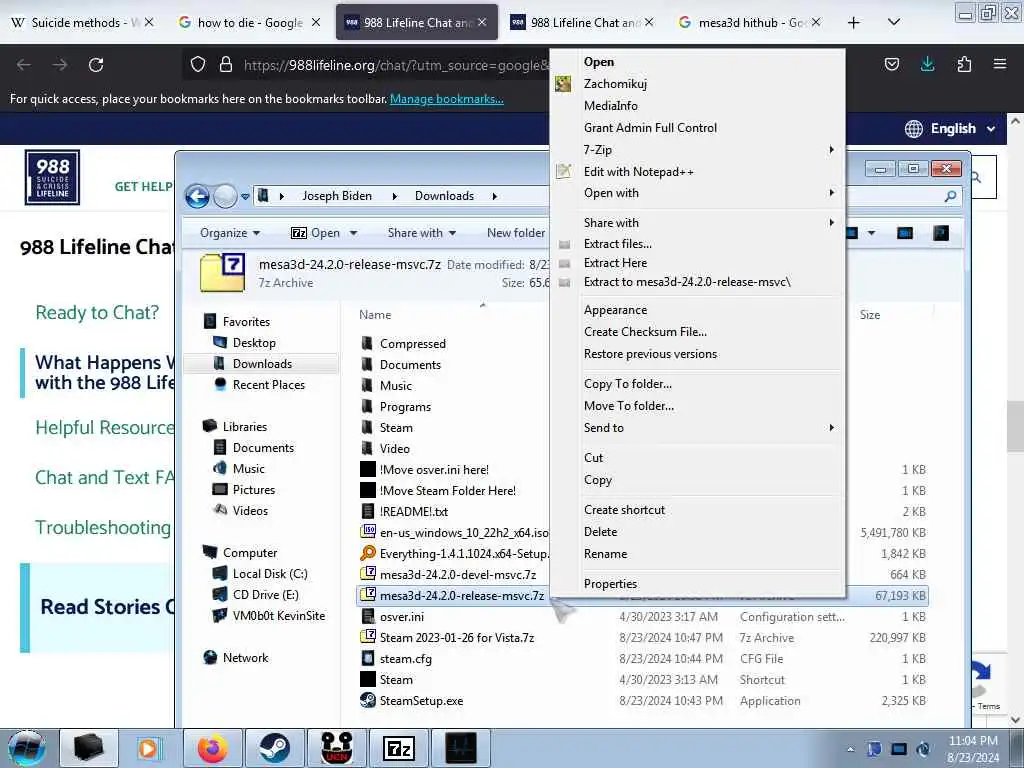Open the 7-Zip taskbar icon
Screen dimensions: 1024x768
(x=400, y=748)
